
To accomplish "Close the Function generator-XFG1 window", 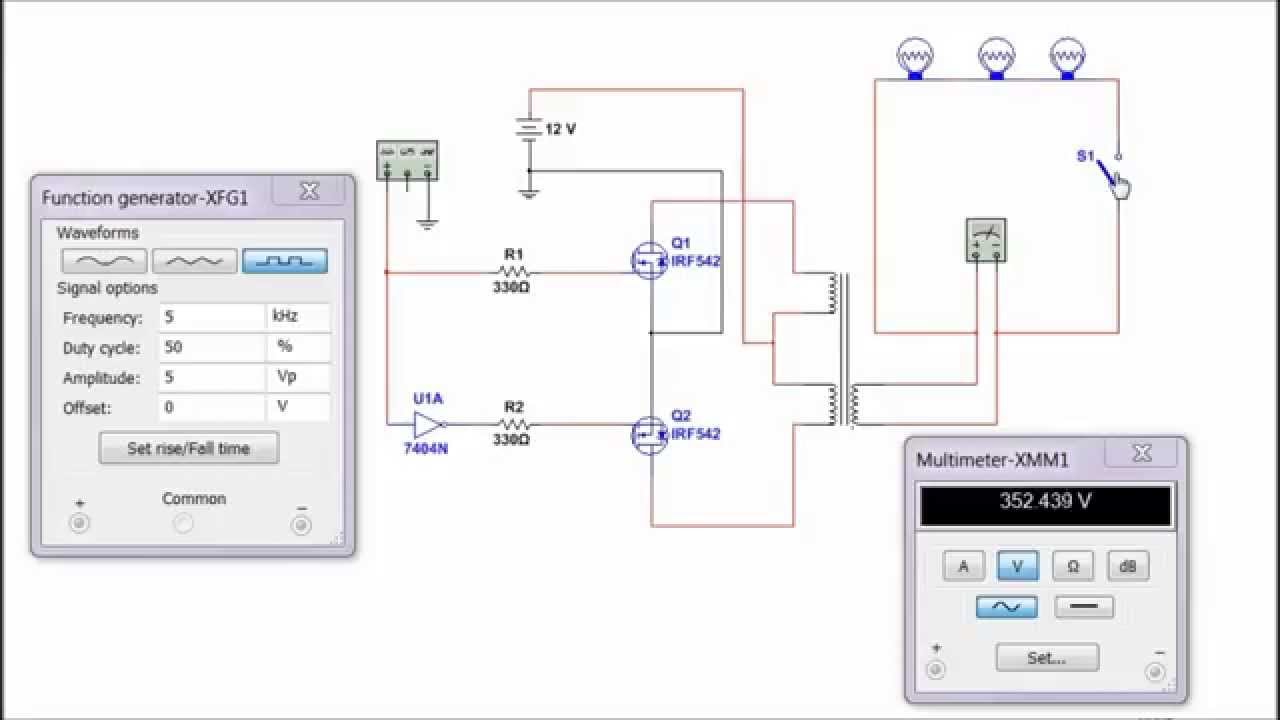I will click(309, 191).
